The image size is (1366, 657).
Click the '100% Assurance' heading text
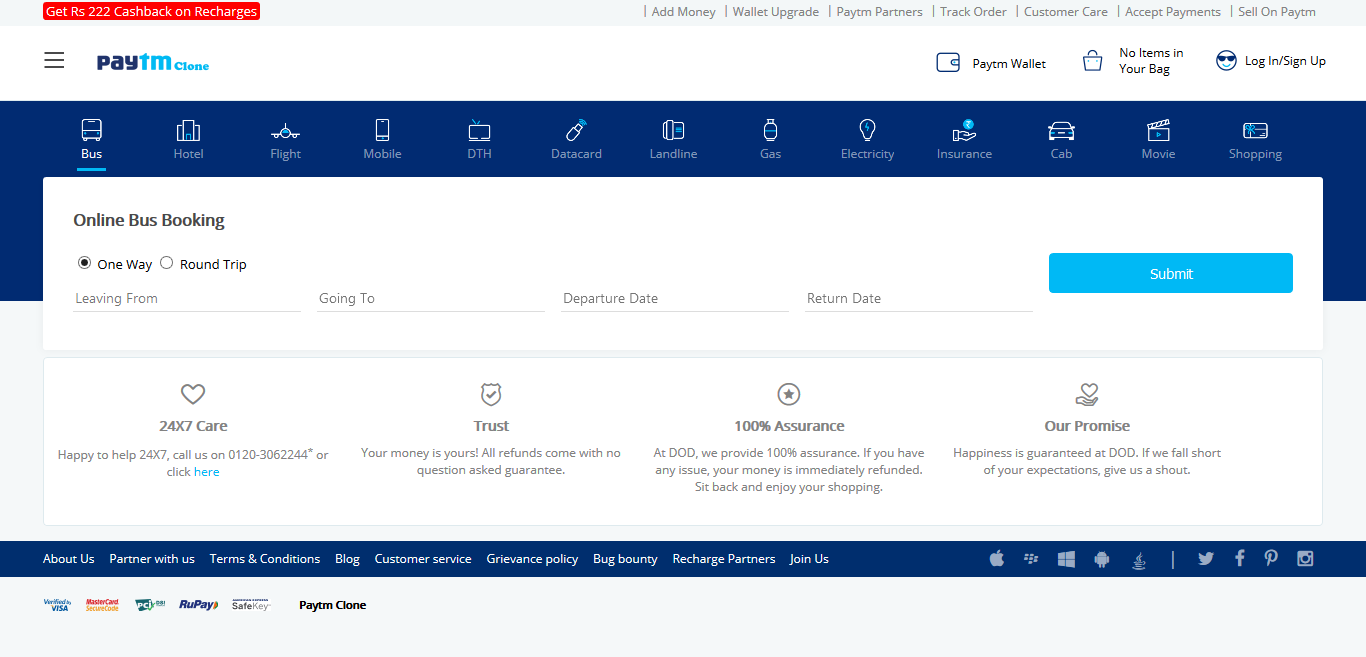(789, 426)
